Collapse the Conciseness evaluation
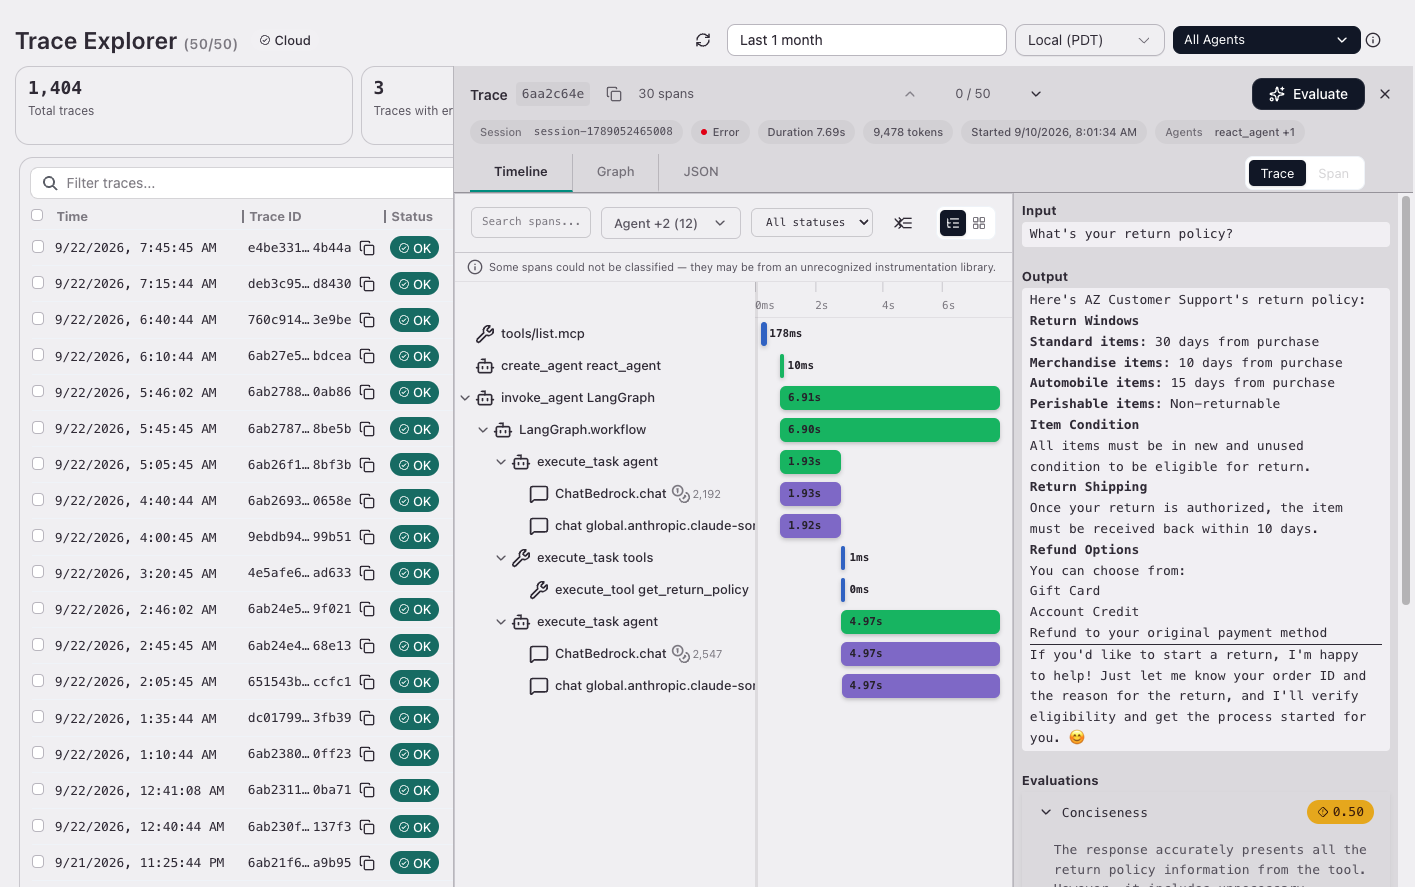Image resolution: width=1415 pixels, height=887 pixels. click(1046, 812)
